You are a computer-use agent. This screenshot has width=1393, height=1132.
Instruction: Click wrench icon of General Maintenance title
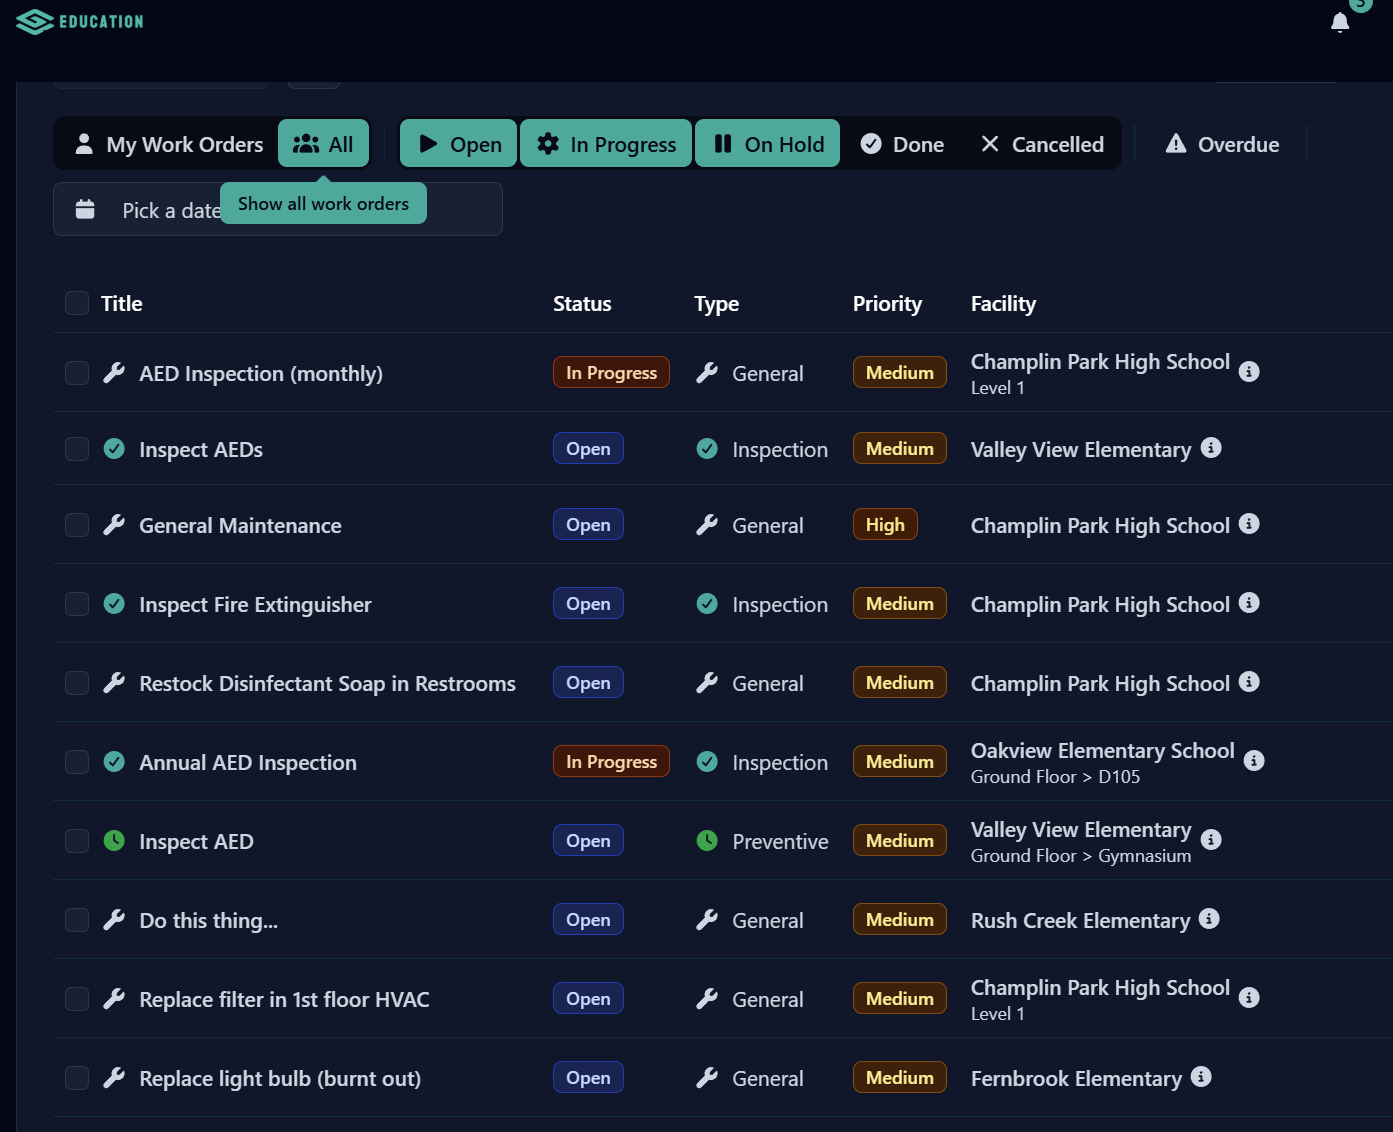114,525
